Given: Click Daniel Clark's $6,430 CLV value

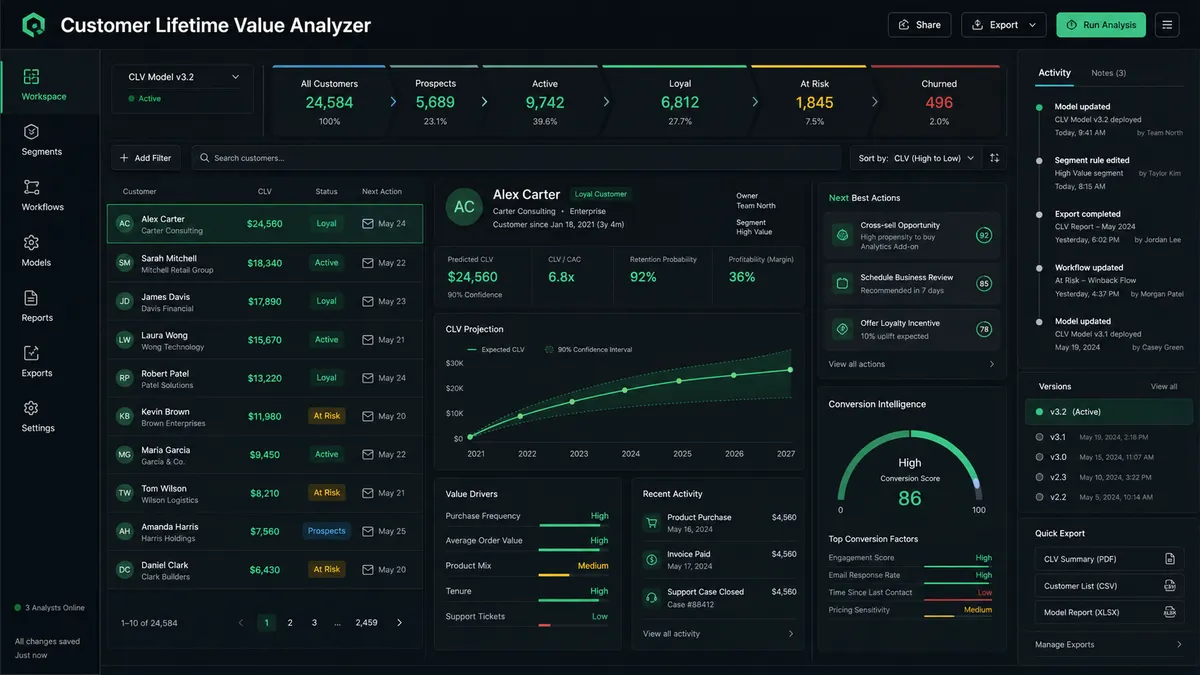Looking at the screenshot, I should tap(265, 570).
